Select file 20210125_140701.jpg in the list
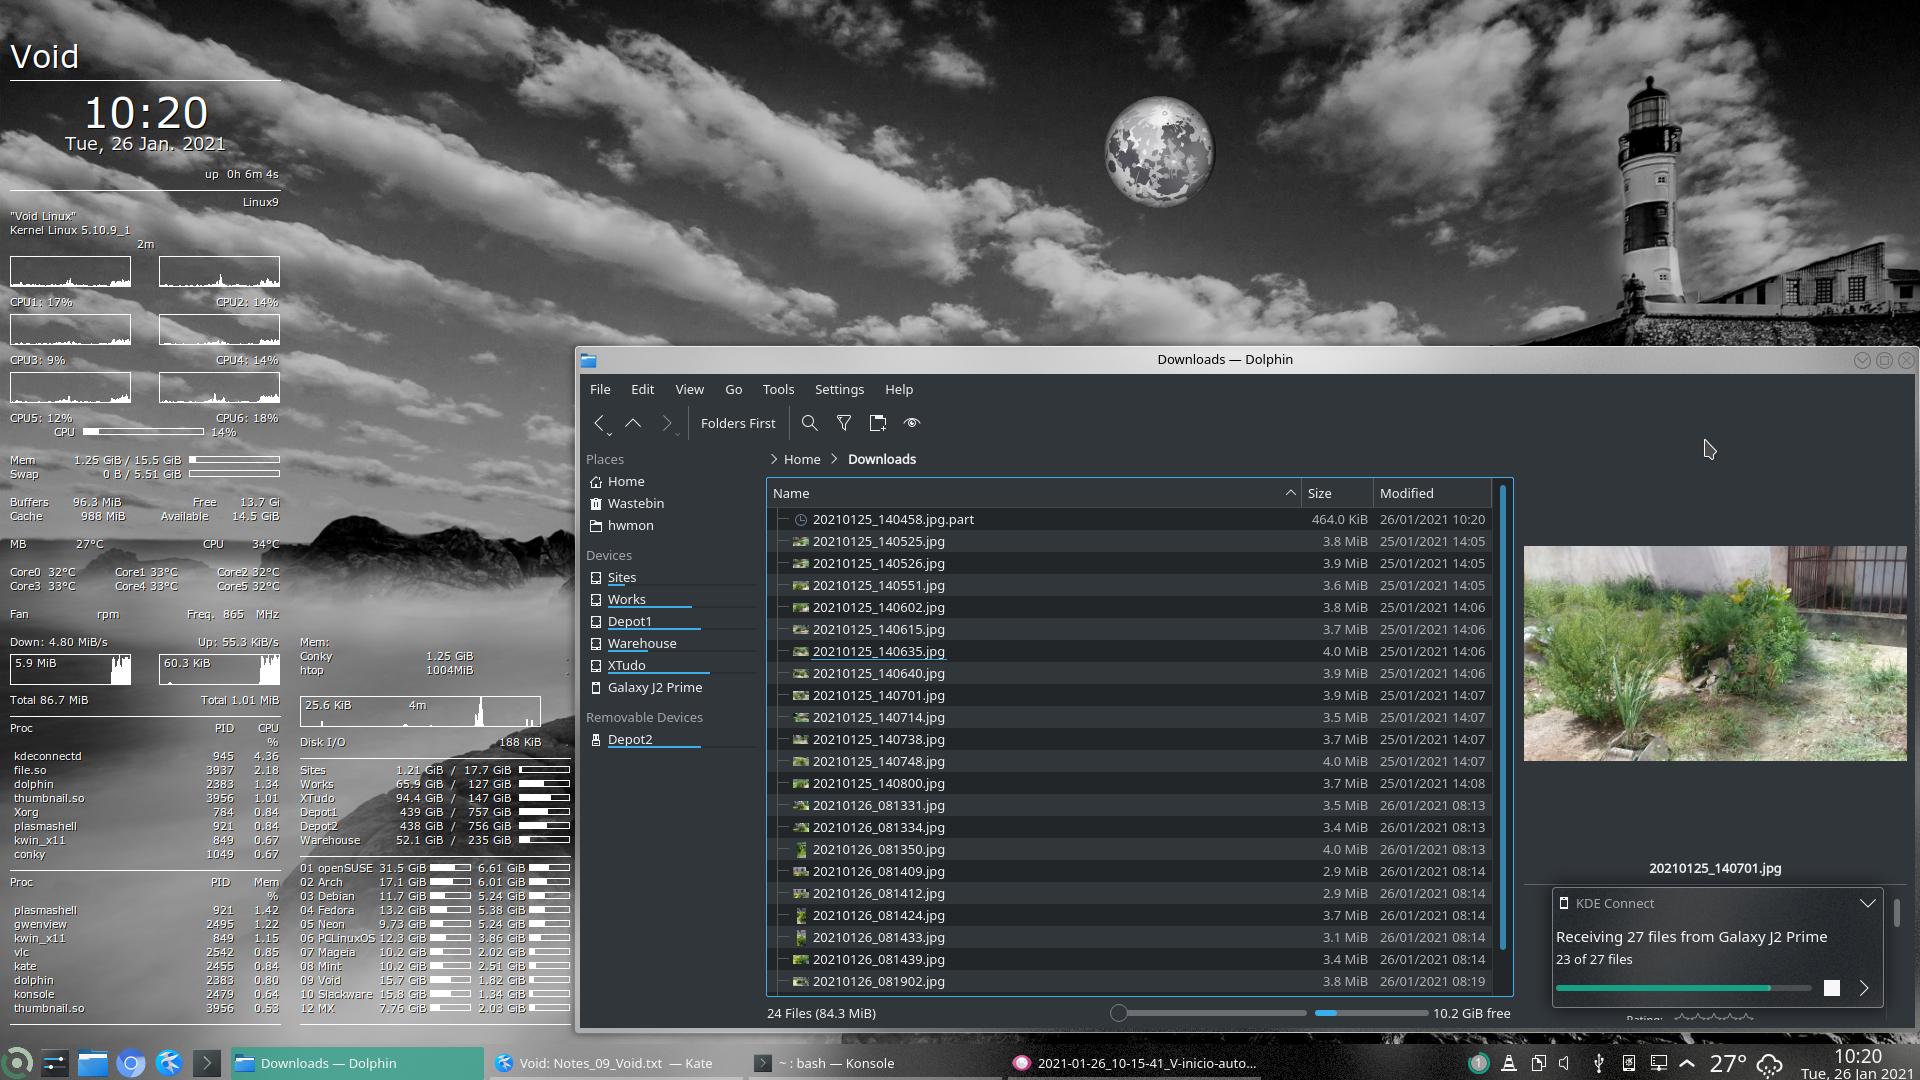Image resolution: width=1920 pixels, height=1080 pixels. click(878, 695)
